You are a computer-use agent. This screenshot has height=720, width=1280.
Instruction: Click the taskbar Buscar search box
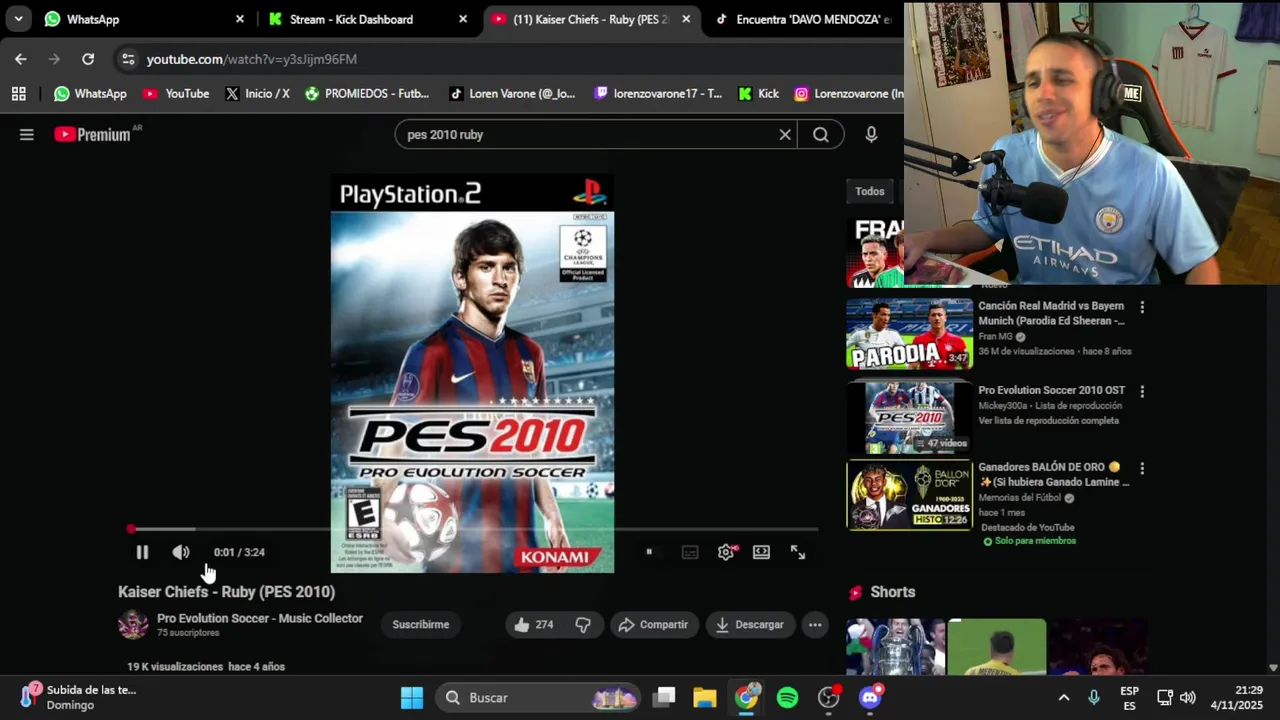(x=540, y=698)
